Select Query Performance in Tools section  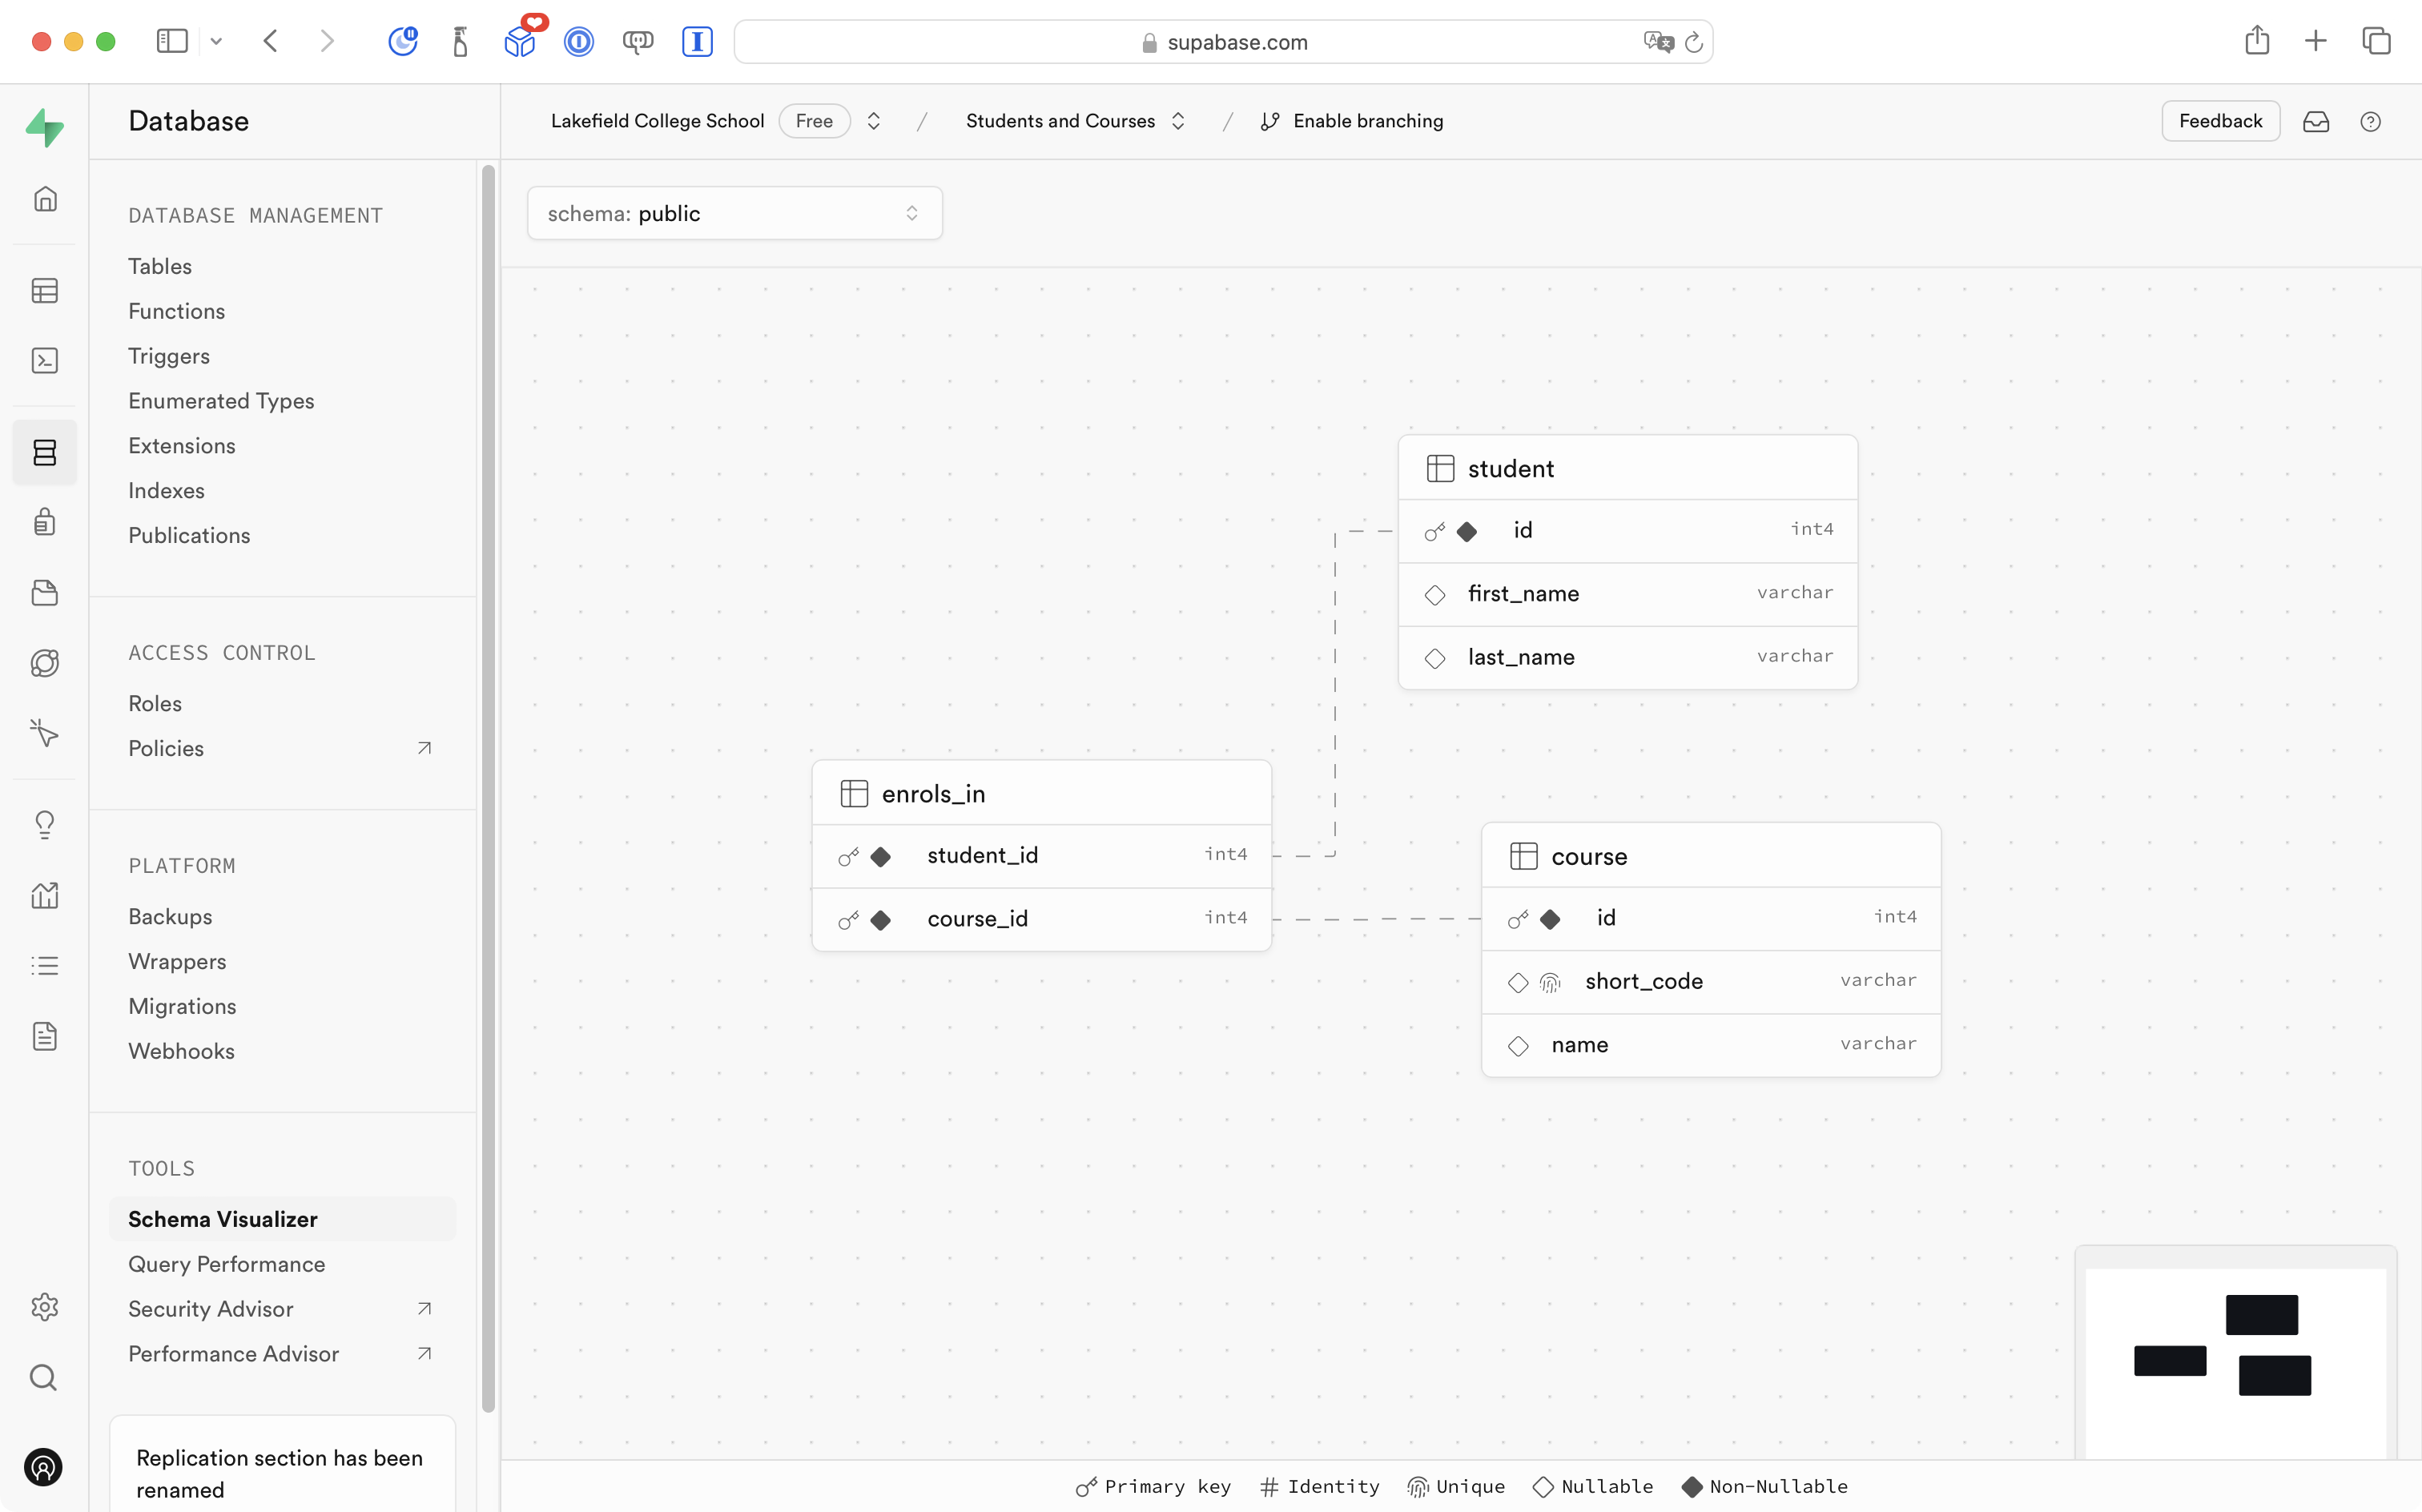(226, 1264)
